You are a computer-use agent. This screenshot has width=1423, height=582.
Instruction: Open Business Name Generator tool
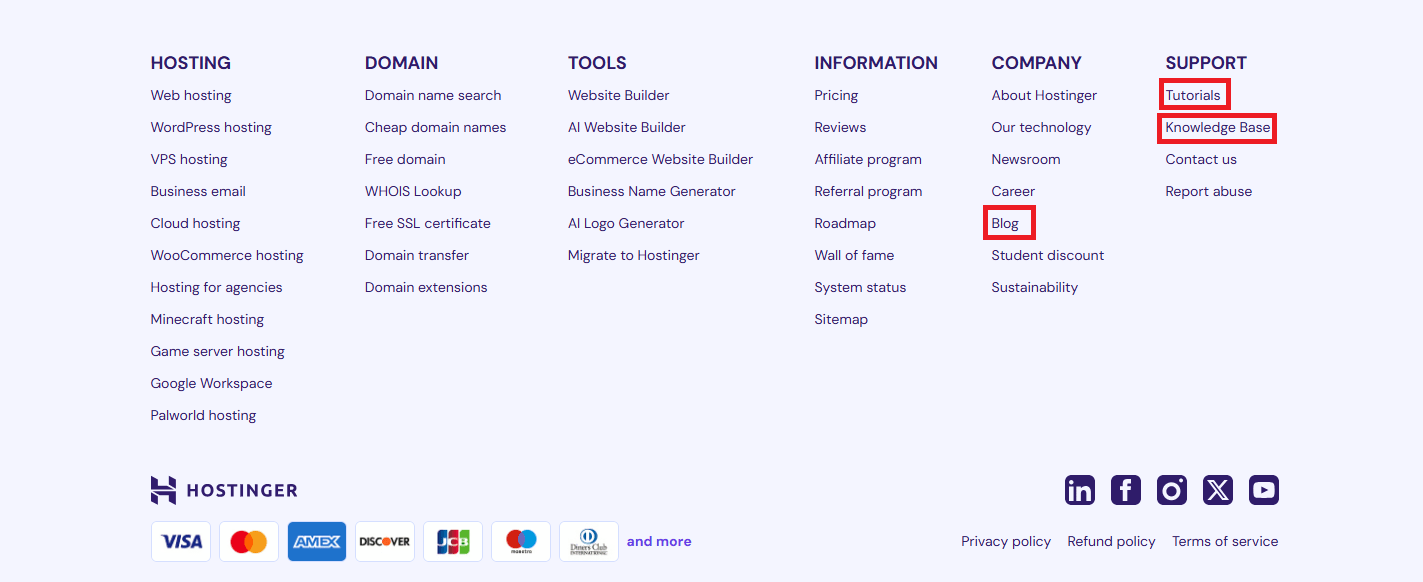pos(652,191)
